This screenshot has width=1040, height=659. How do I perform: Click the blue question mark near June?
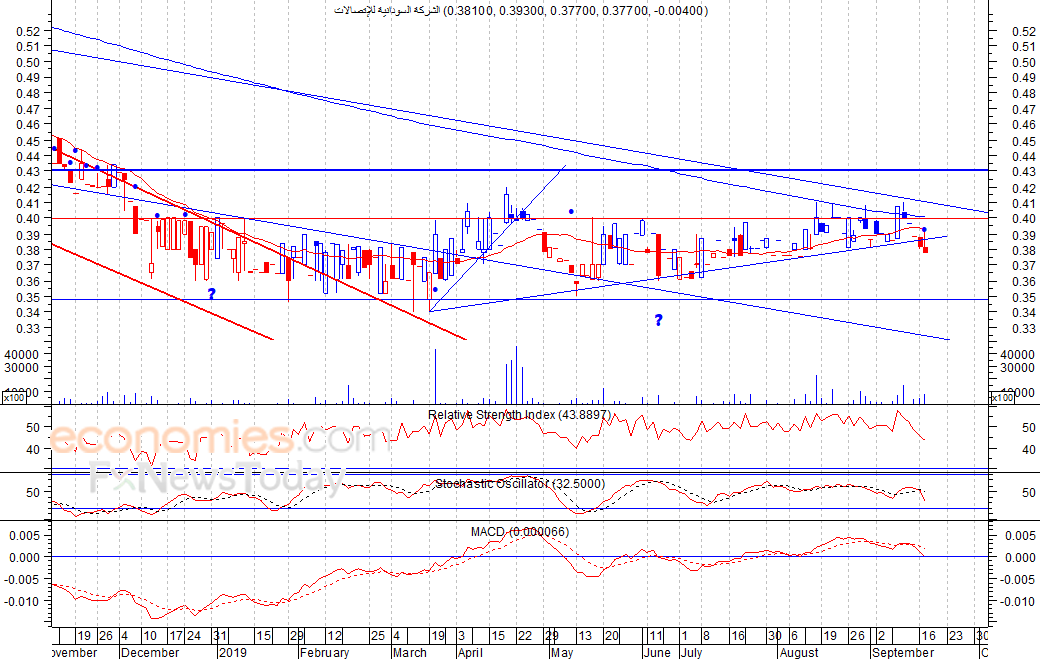[658, 320]
